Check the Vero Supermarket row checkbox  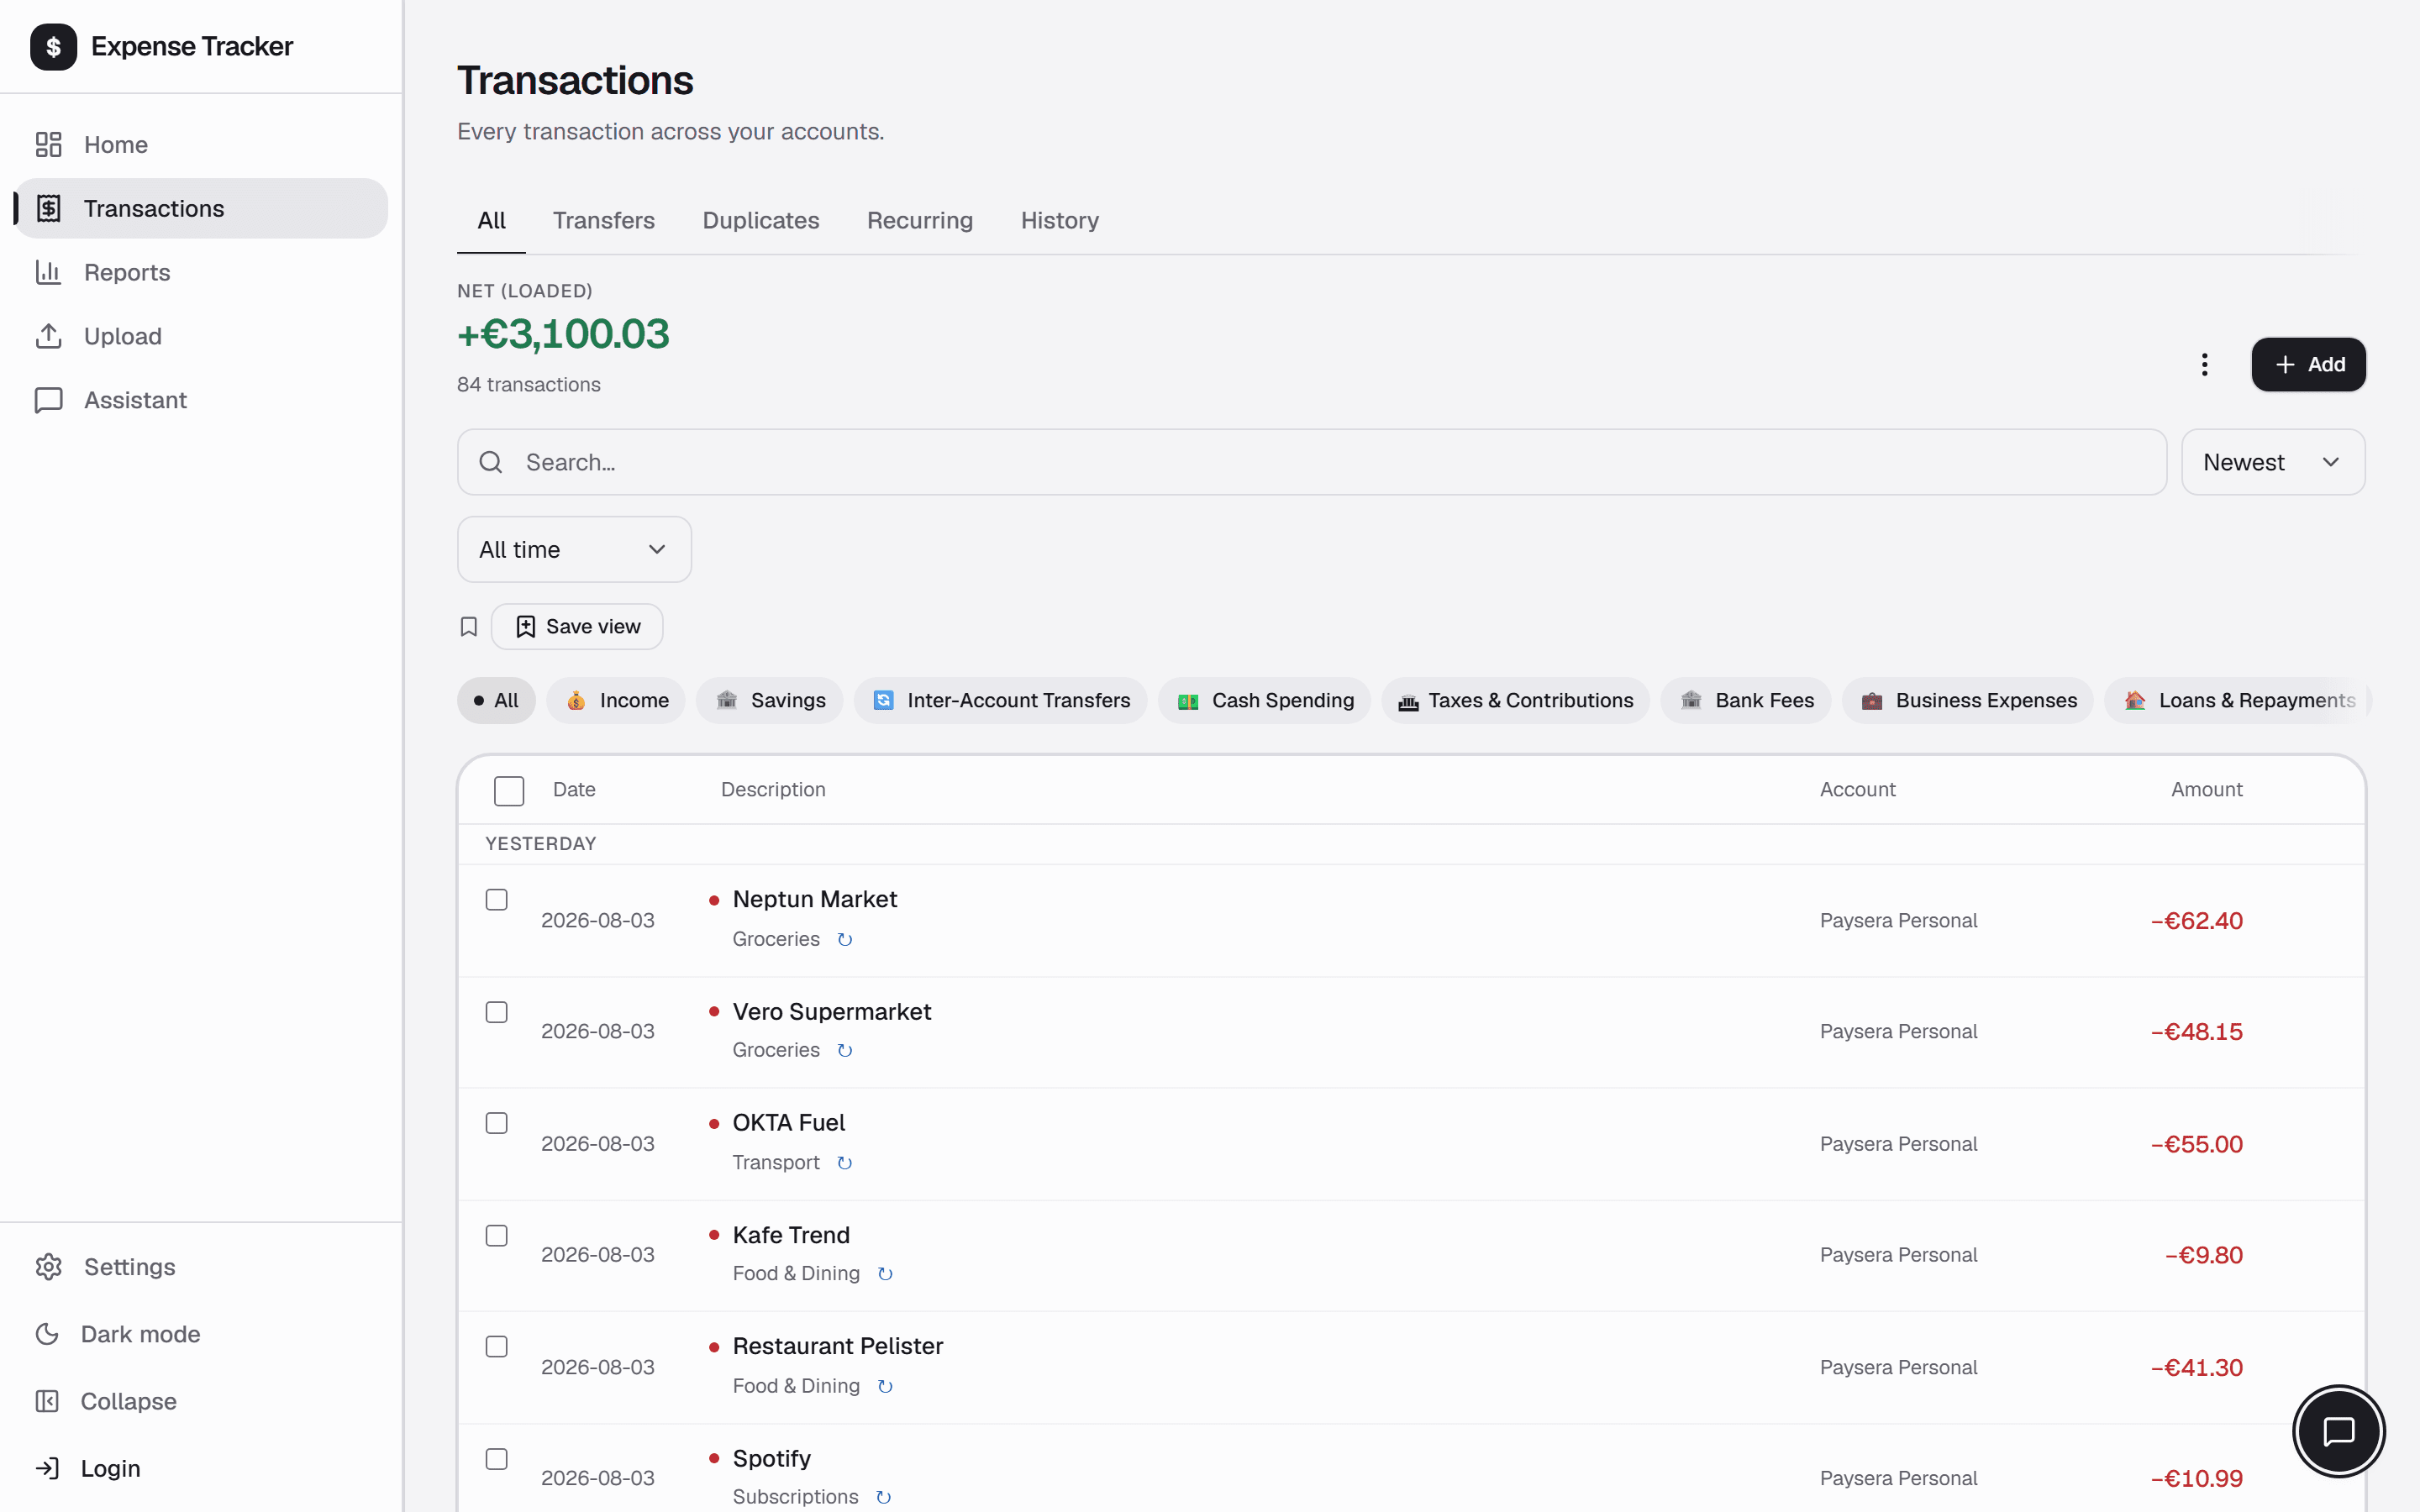497,1013
